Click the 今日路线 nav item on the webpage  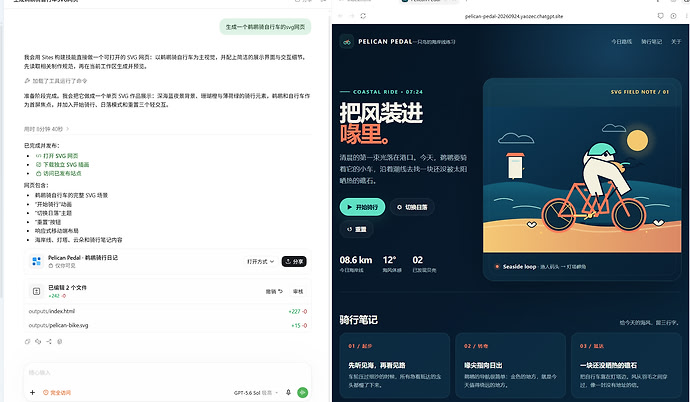[621, 41]
